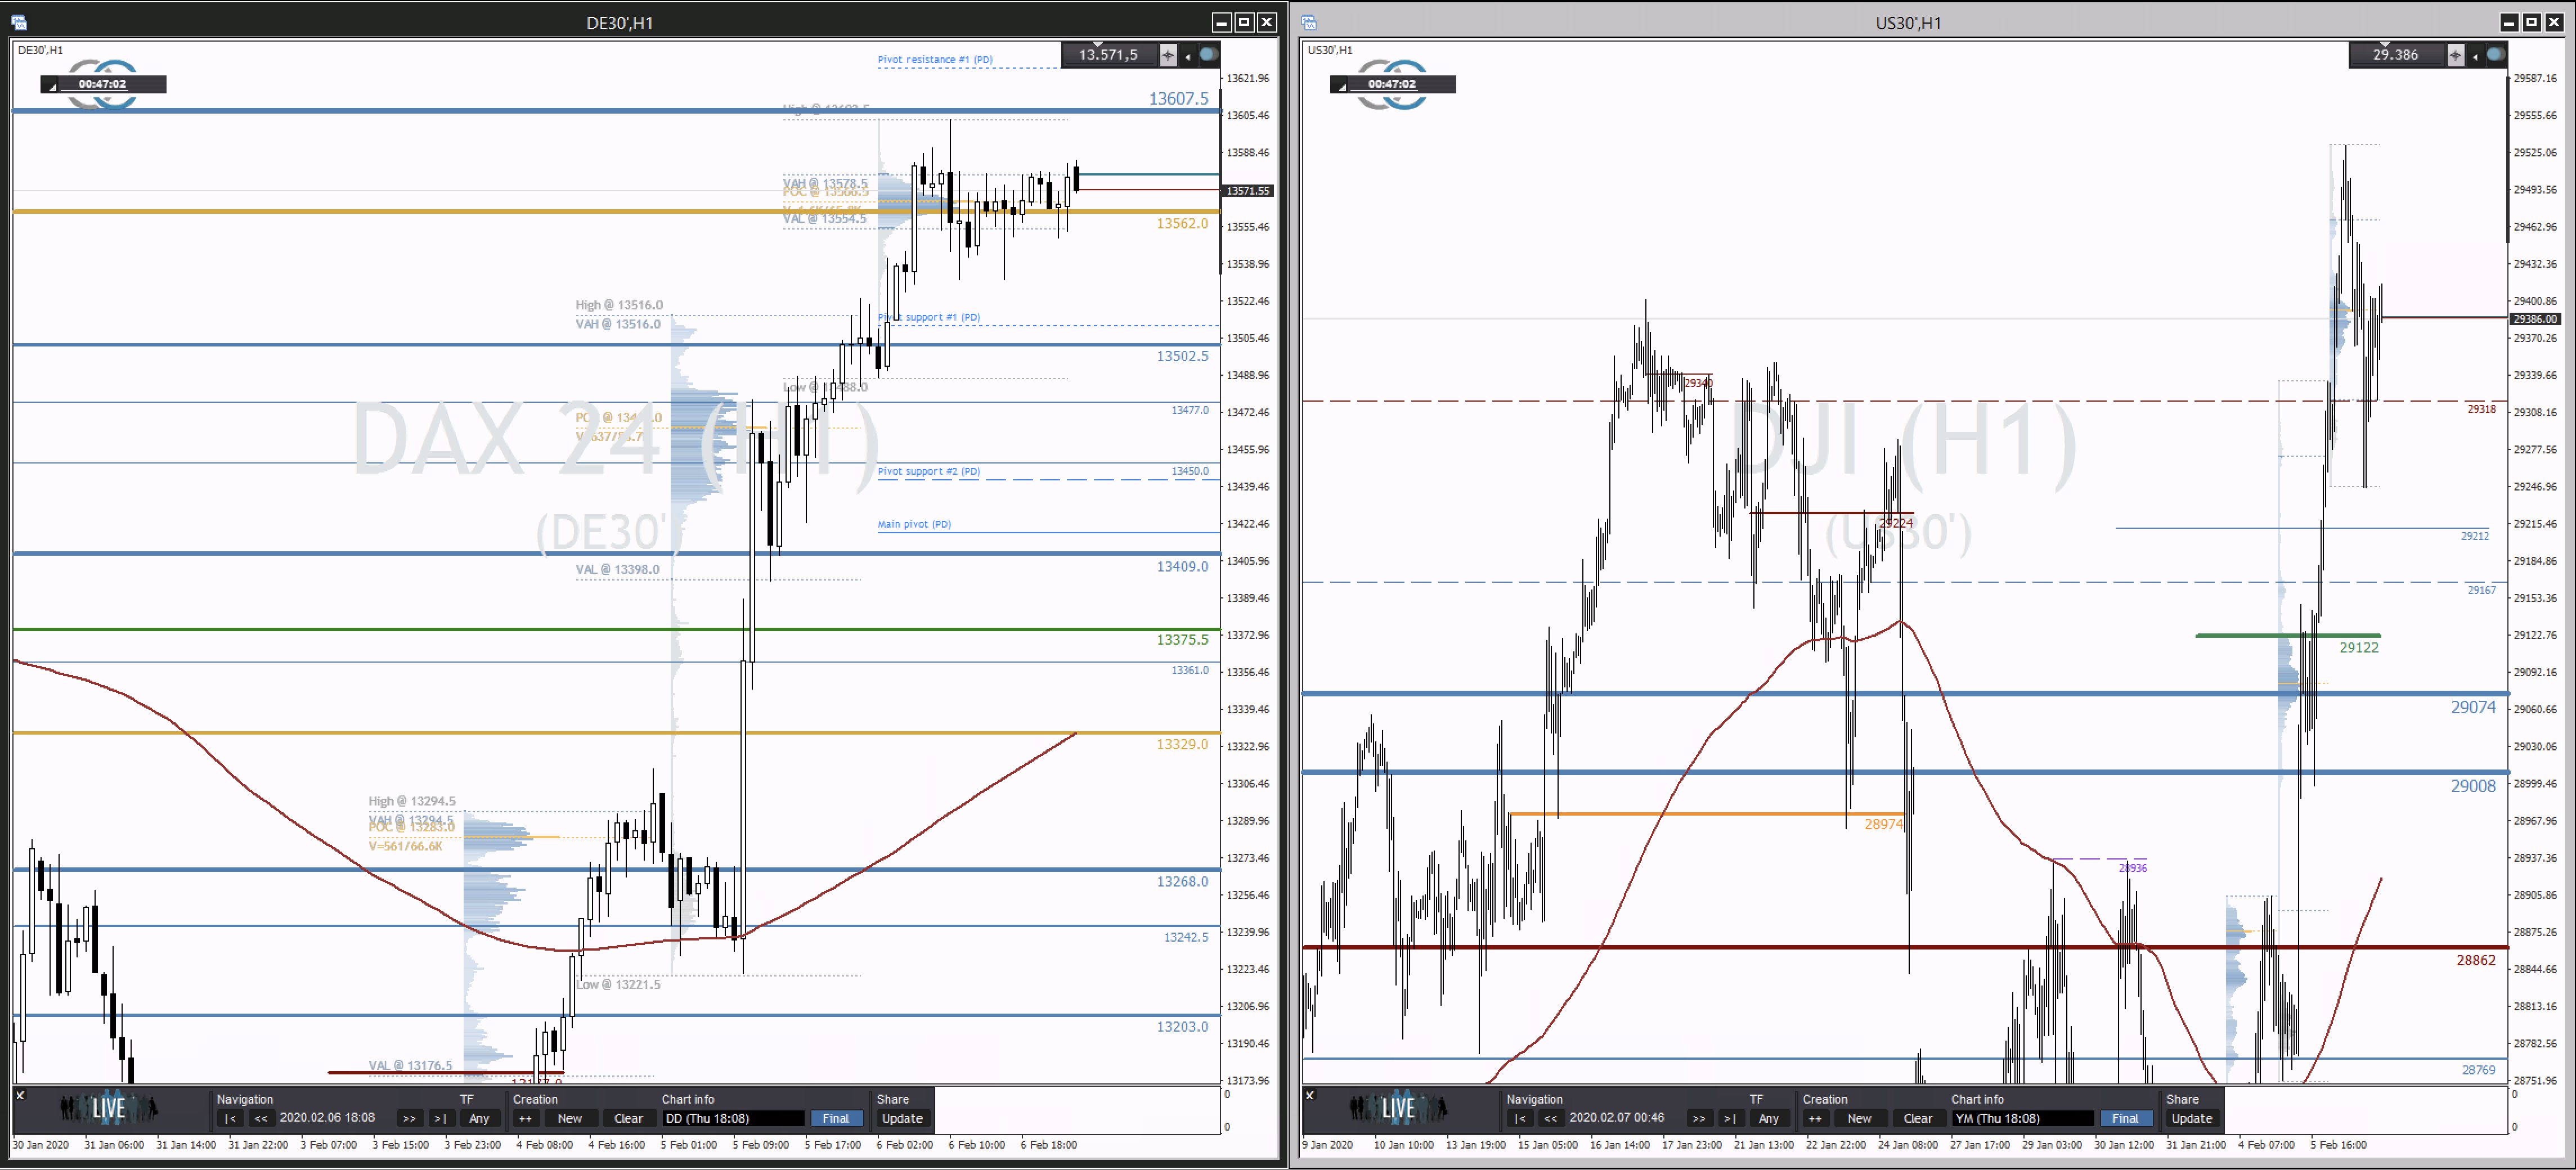Step back with << in DE30 navigation
2576x1170 pixels.
[x=261, y=1119]
